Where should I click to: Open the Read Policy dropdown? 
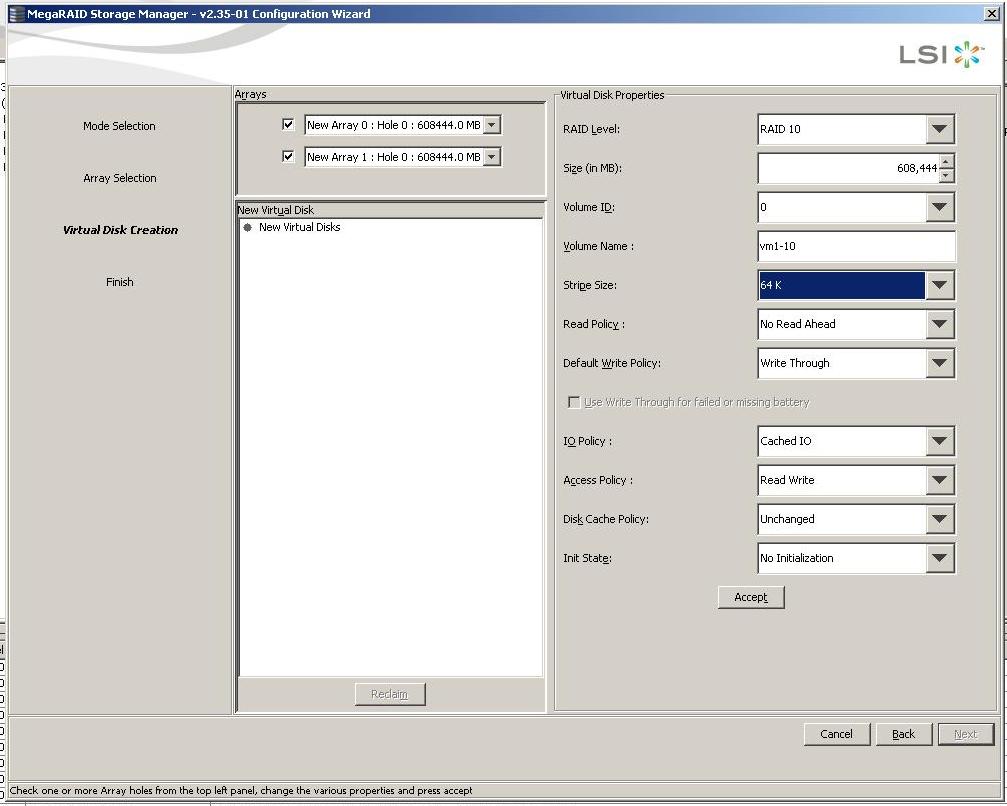click(938, 324)
